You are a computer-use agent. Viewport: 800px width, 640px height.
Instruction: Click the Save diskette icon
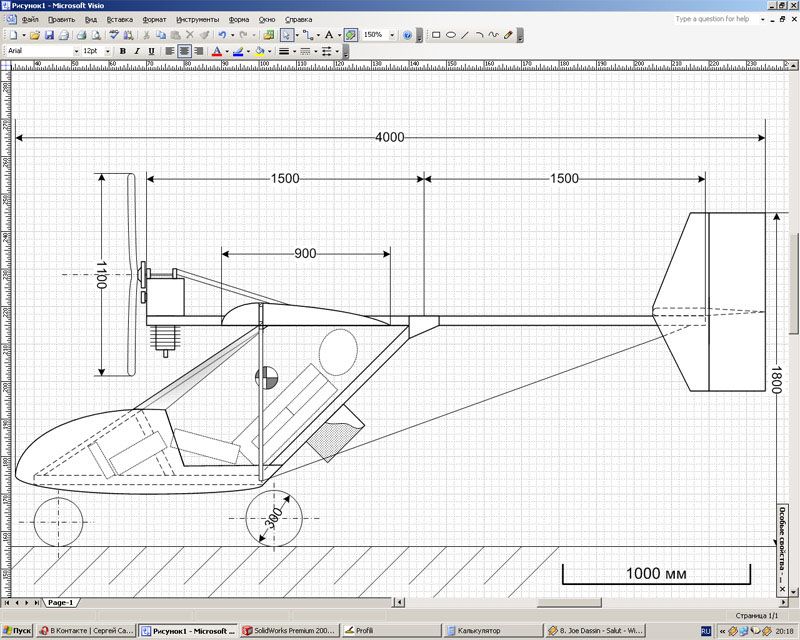coord(49,34)
